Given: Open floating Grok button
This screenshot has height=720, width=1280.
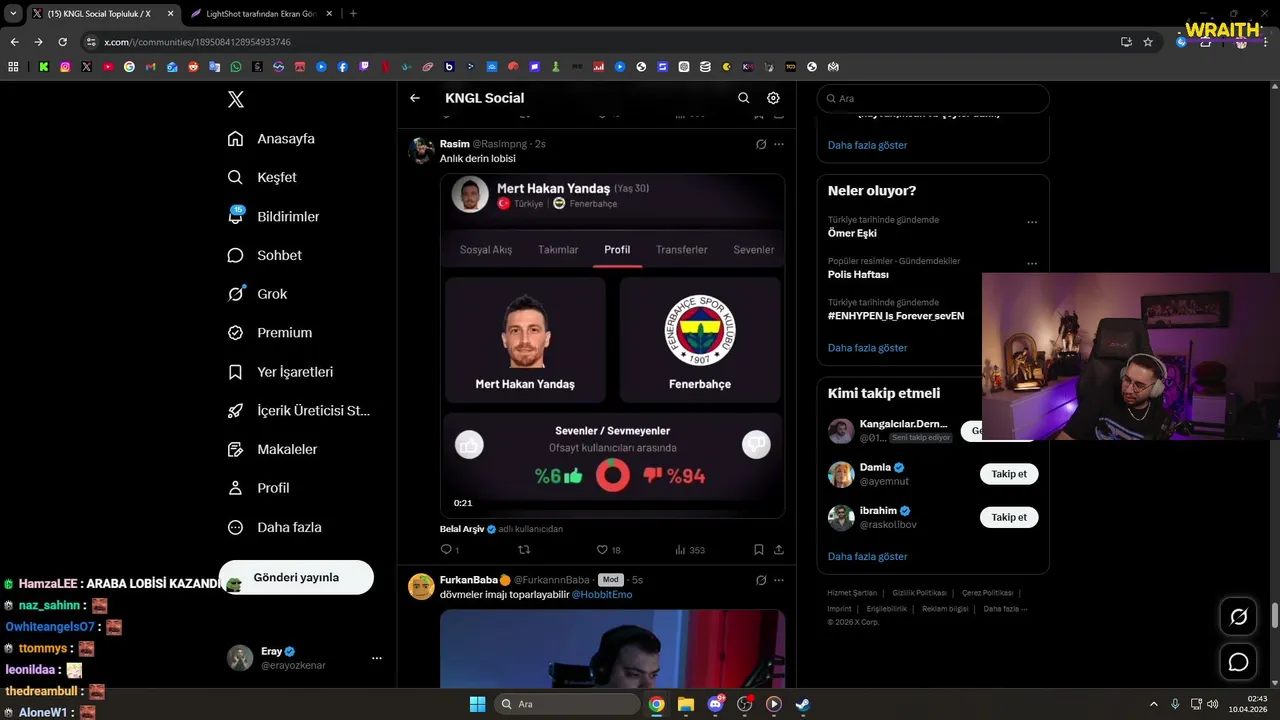Looking at the screenshot, I should [x=1238, y=617].
